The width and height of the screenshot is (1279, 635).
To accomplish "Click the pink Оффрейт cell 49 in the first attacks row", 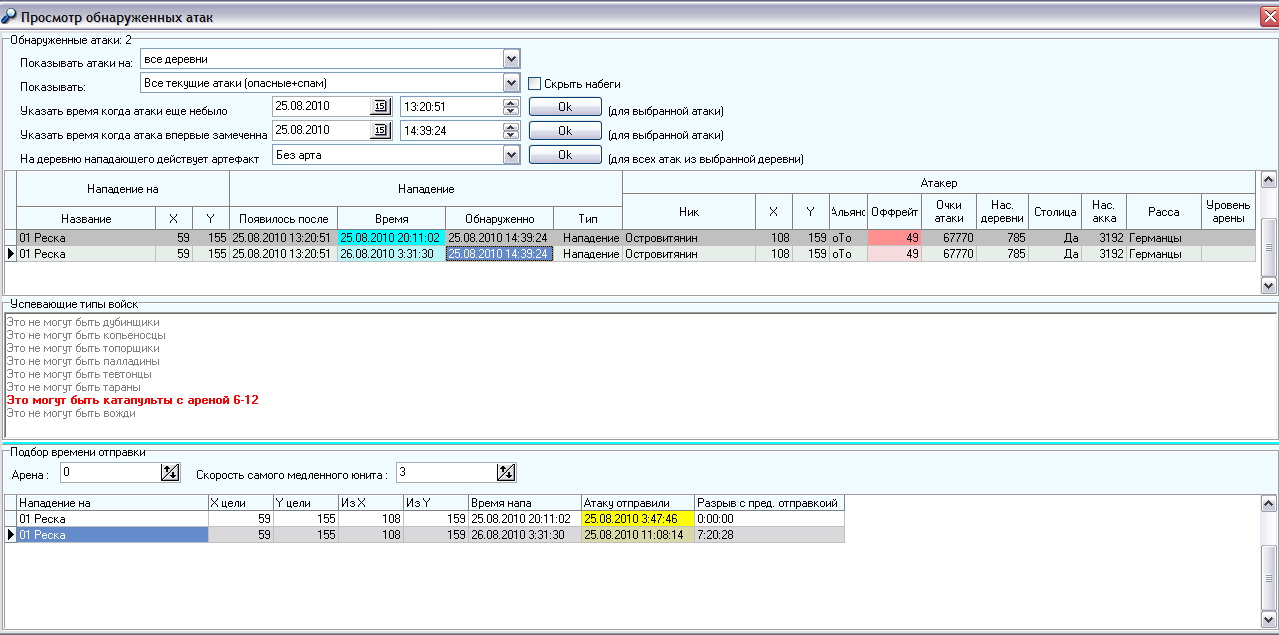I will coord(894,238).
